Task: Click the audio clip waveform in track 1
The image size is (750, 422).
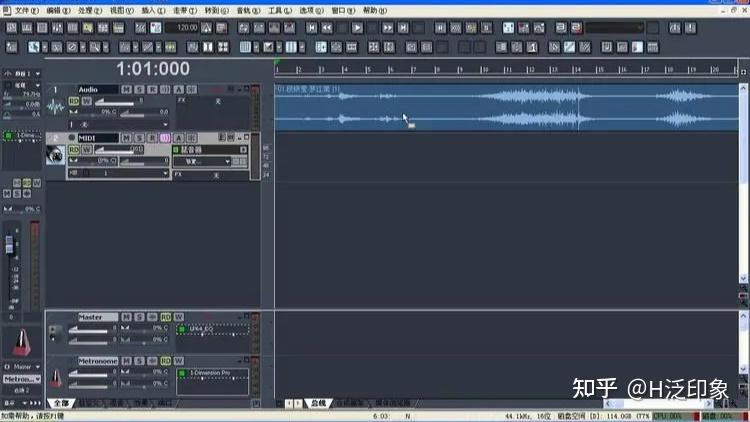Action: 507,108
